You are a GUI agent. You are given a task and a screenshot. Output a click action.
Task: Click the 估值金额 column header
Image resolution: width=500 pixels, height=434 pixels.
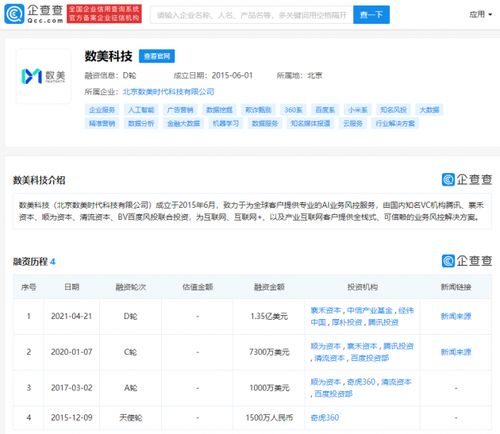click(197, 287)
